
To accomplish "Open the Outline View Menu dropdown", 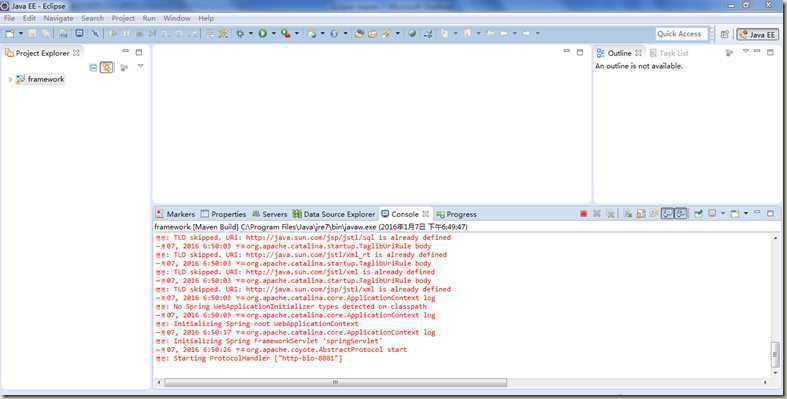I will tap(745, 52).
